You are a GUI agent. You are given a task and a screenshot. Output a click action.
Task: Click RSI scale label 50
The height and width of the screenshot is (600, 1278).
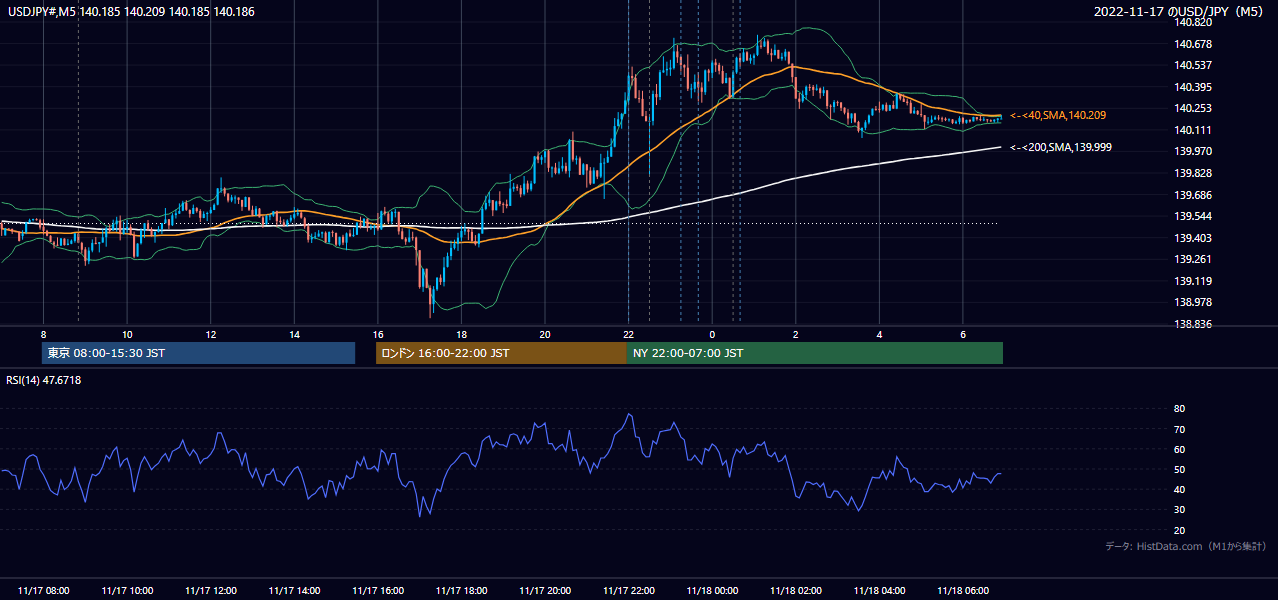coord(1179,470)
